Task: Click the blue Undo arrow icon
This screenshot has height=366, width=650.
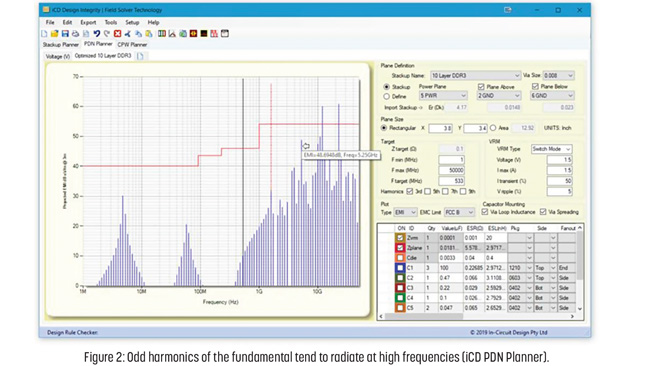Action: [97, 34]
